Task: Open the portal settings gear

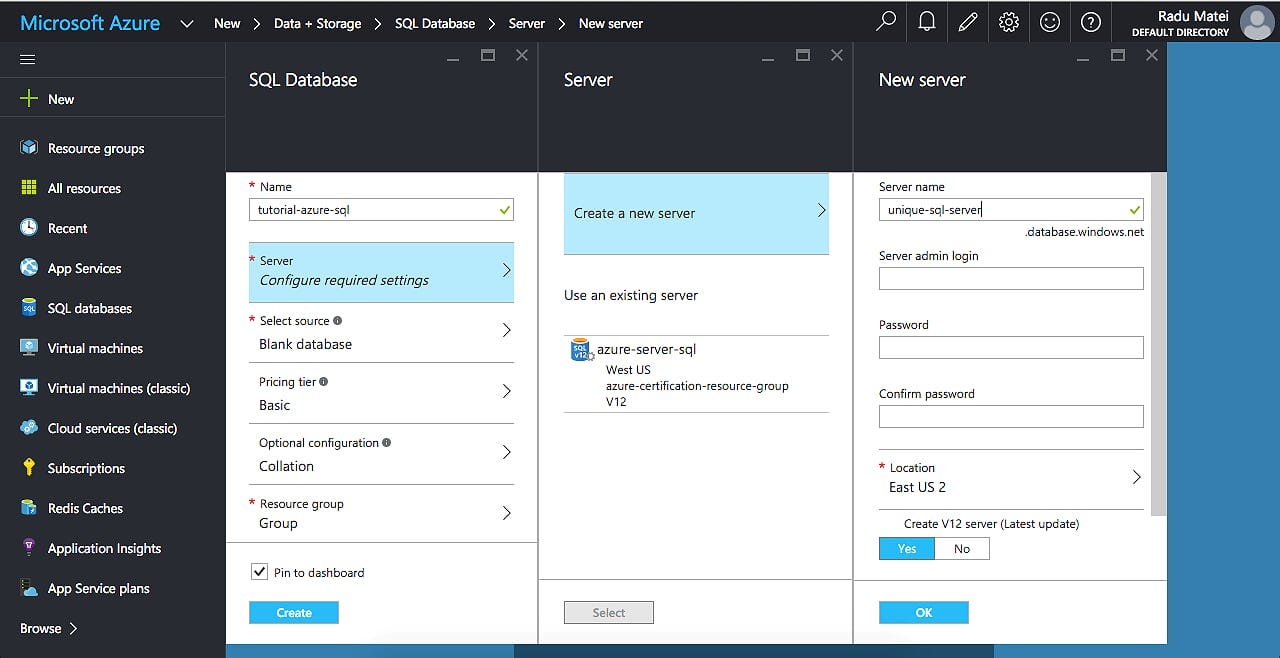Action: [x=1008, y=21]
